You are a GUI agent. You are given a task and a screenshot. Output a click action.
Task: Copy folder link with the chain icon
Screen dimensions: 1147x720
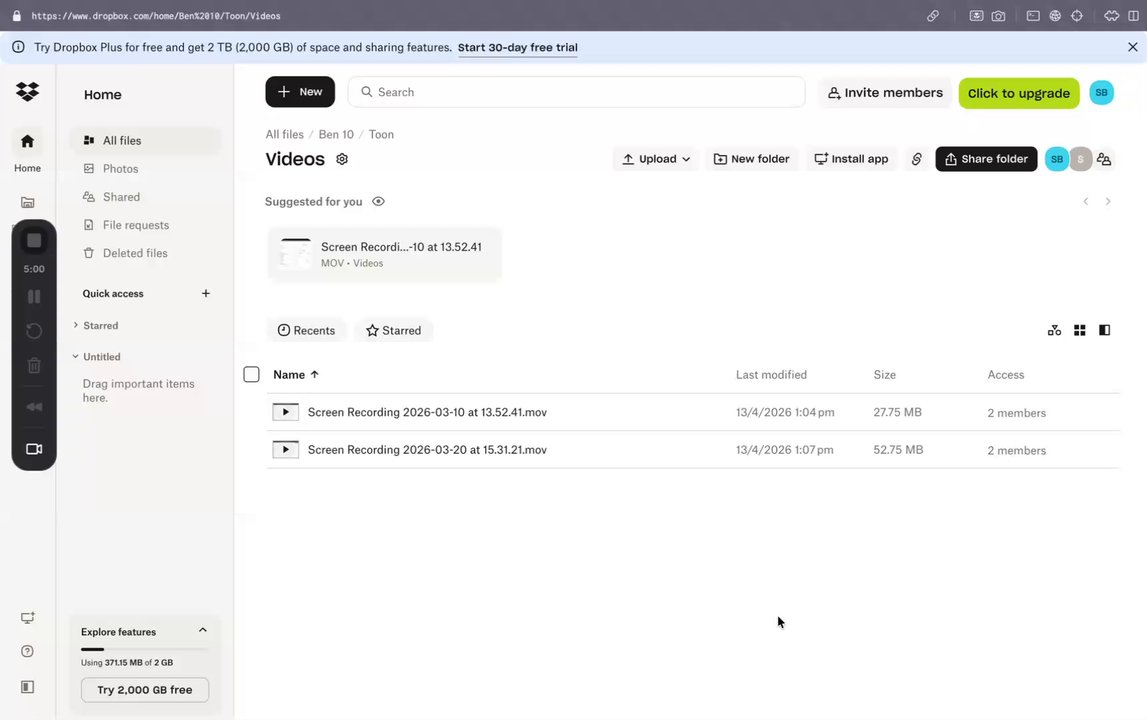click(916, 159)
